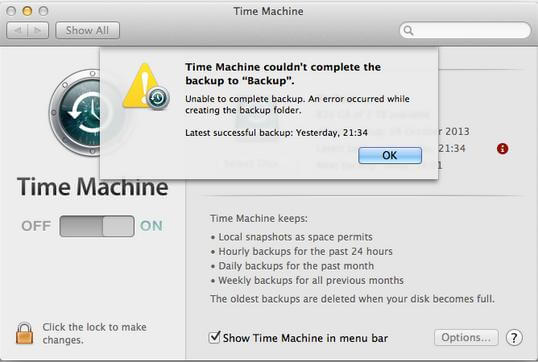Click 'Daily backups for the past month'
Screen dimensions: 538x362
[x=296, y=266]
